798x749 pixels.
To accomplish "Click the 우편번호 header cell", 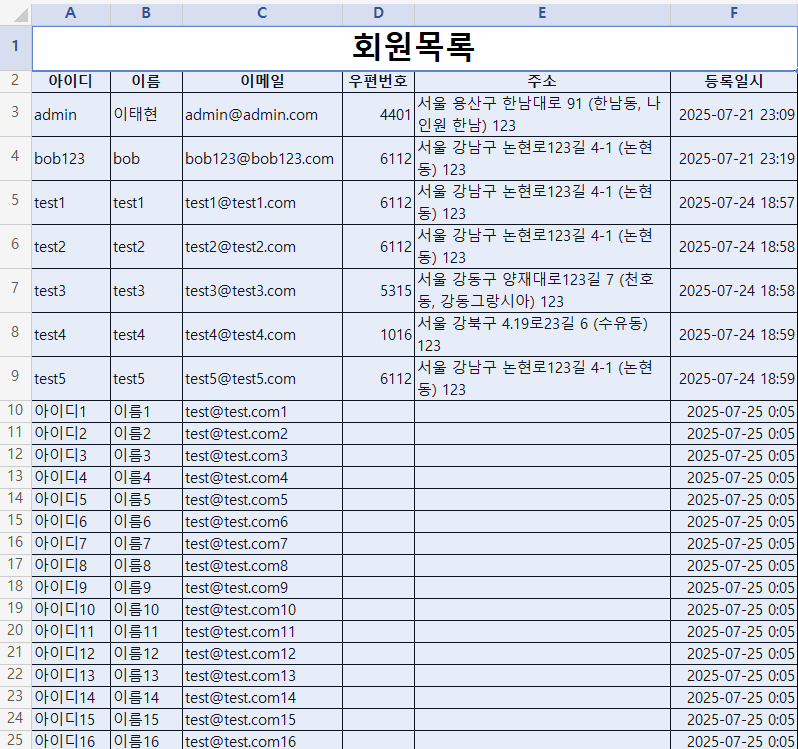I will point(378,81).
